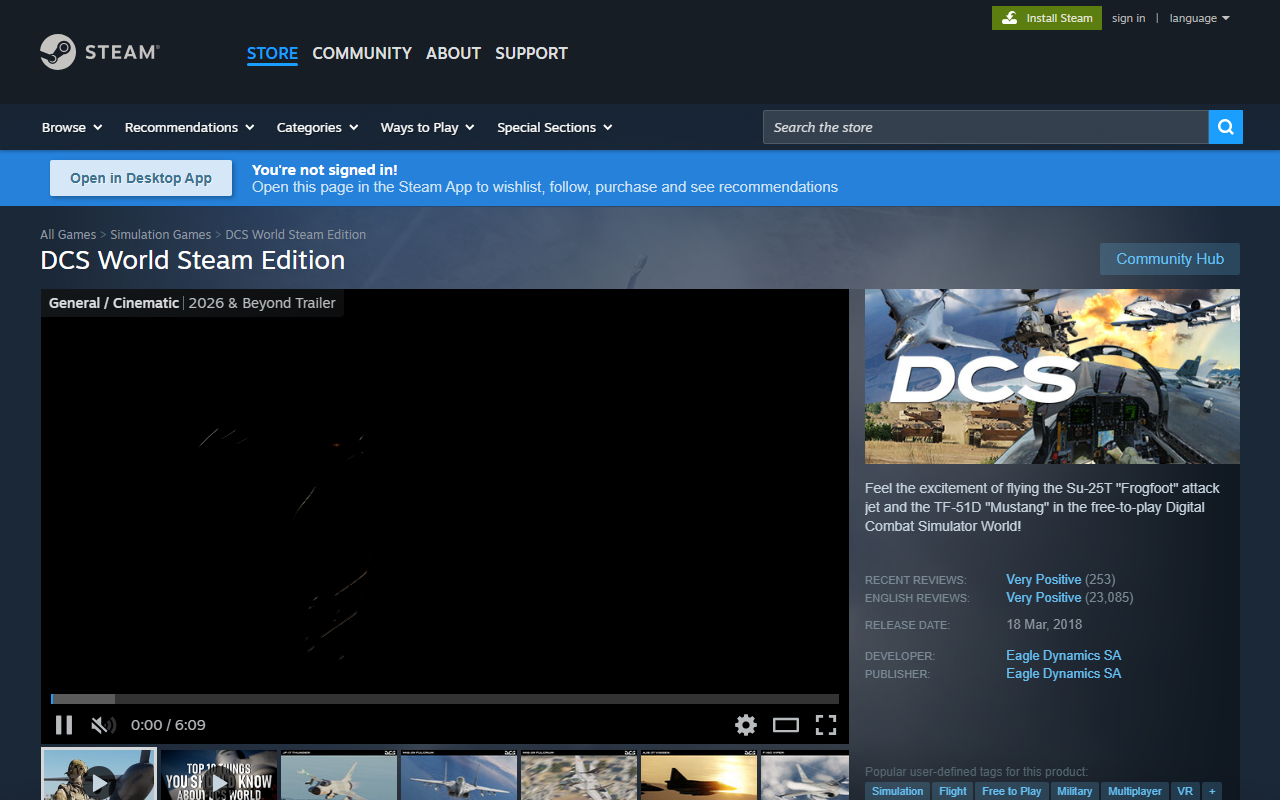Open the Community Hub

pos(1170,259)
